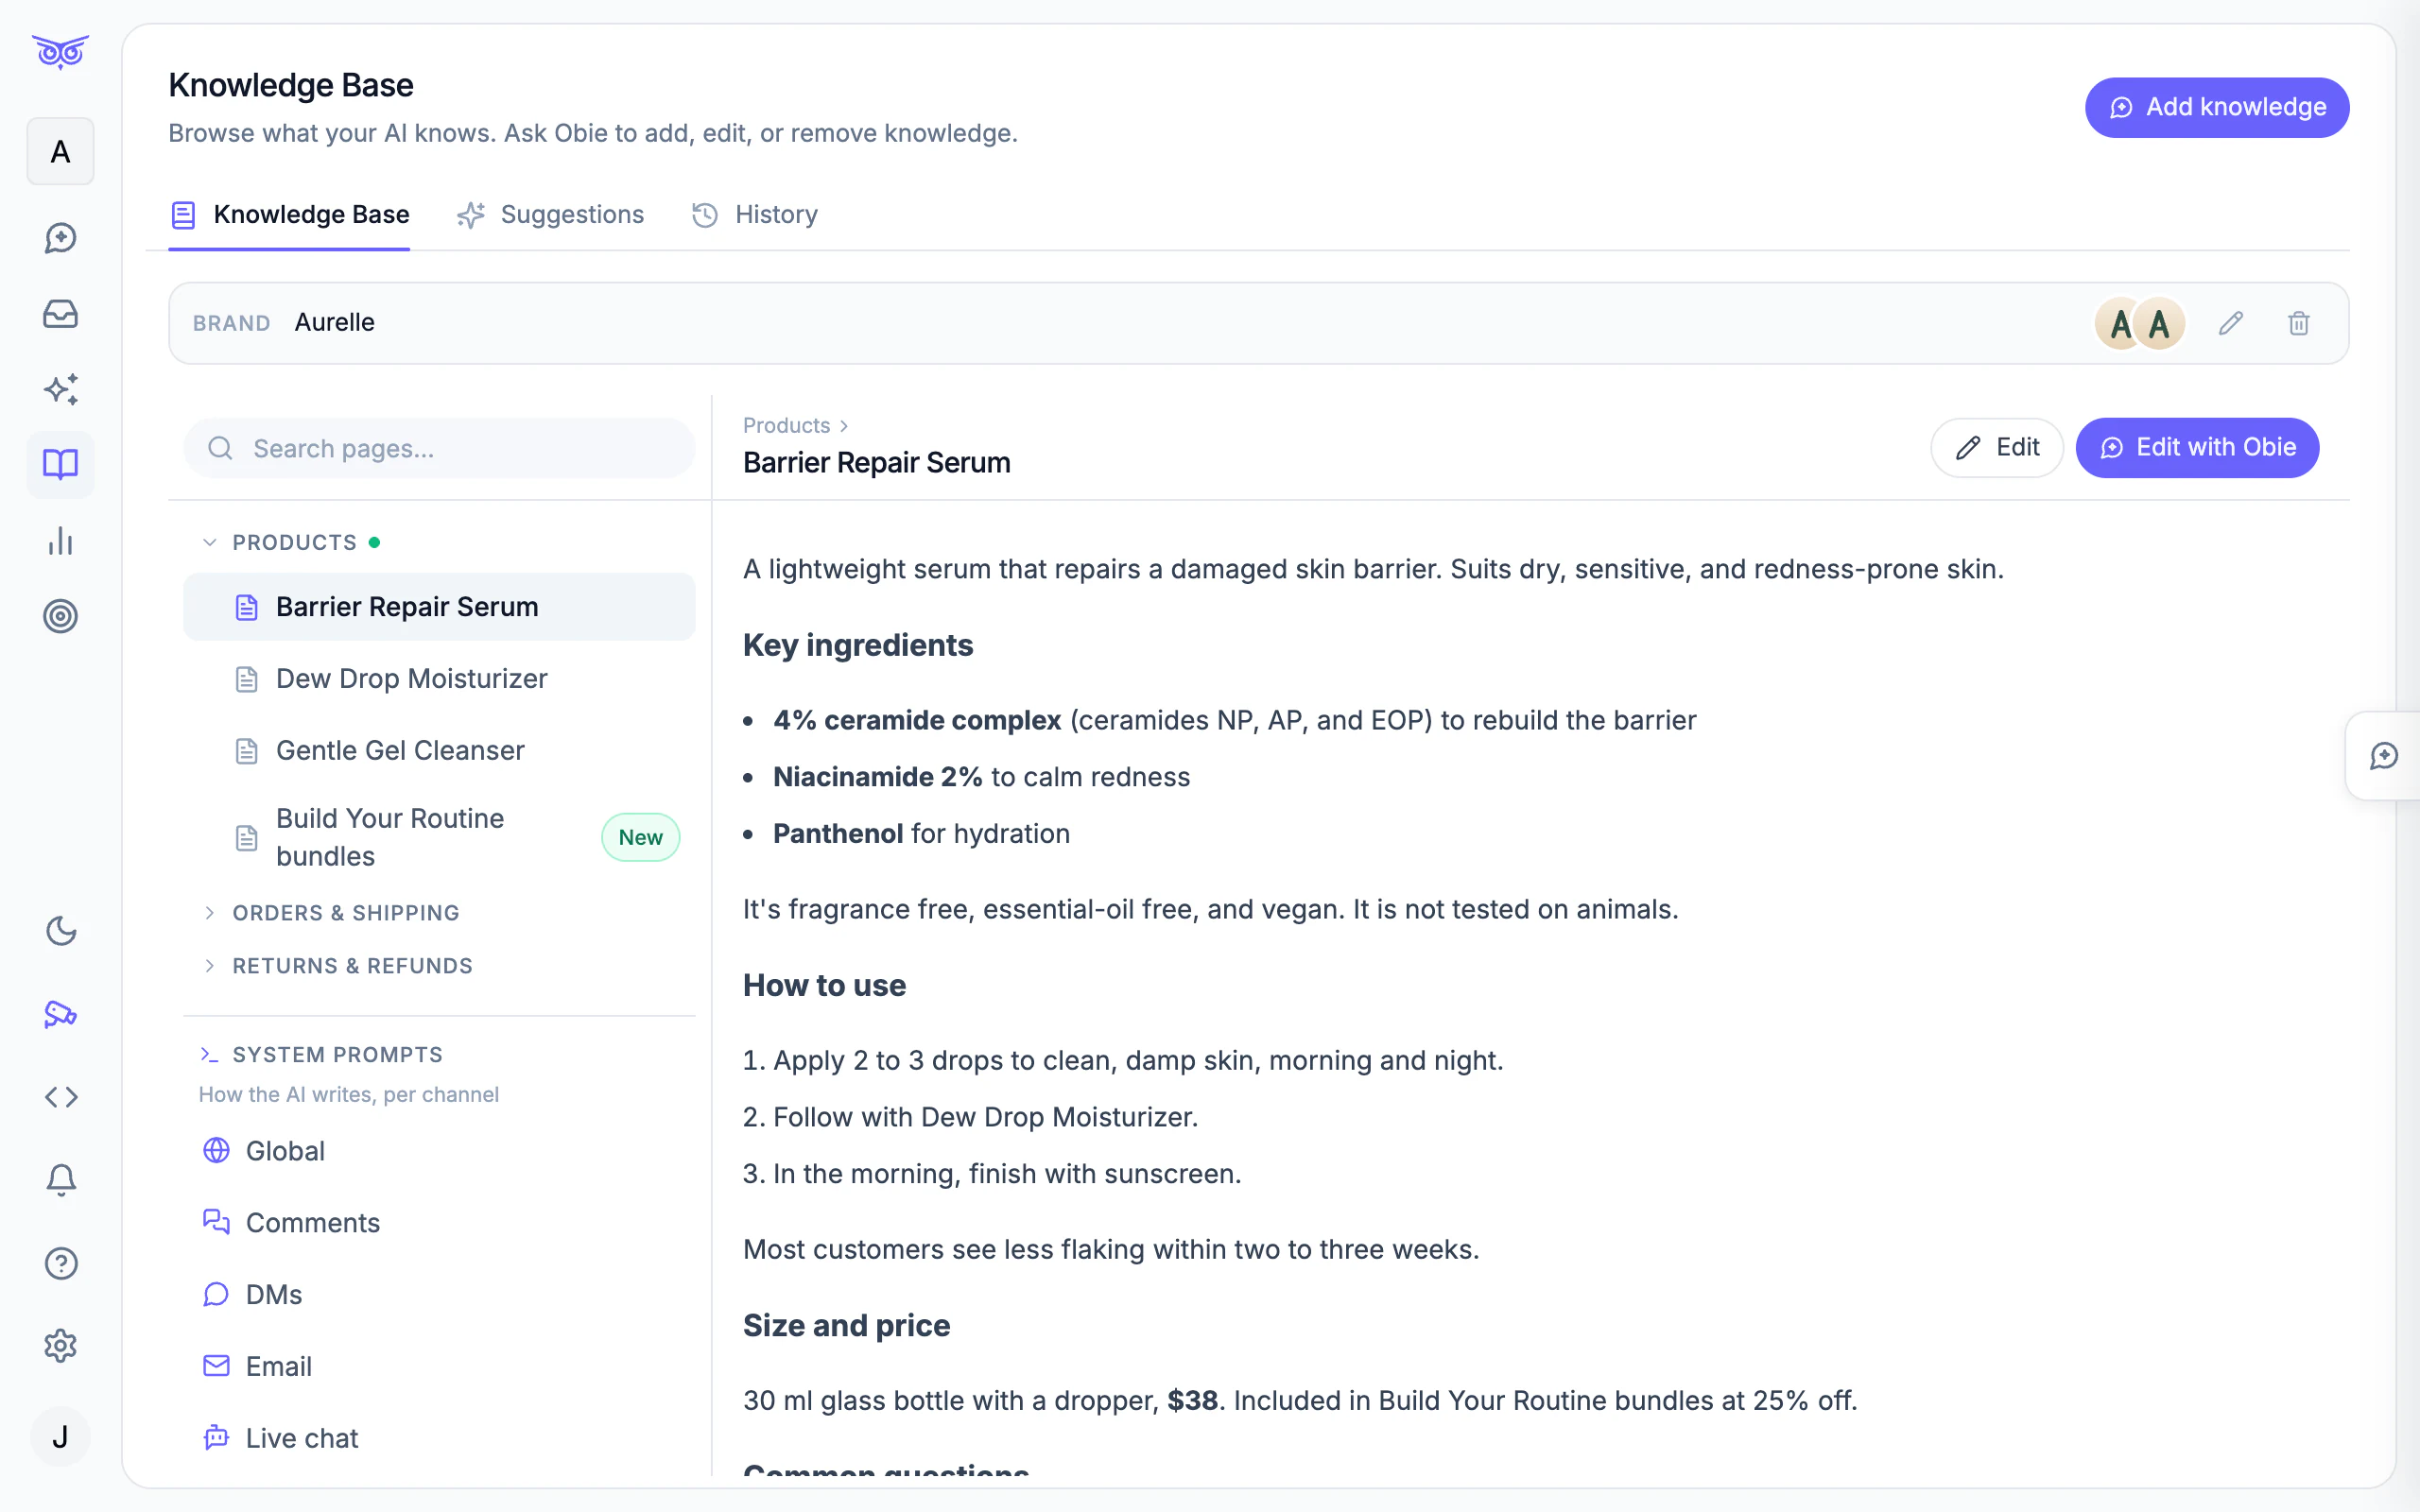Viewport: 2420px width, 1512px height.
Task: Click the Products breadcrumb link
Action: [x=786, y=426]
